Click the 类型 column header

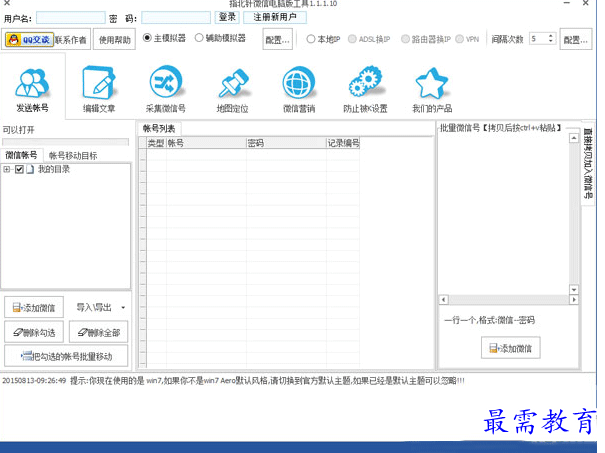click(x=156, y=143)
